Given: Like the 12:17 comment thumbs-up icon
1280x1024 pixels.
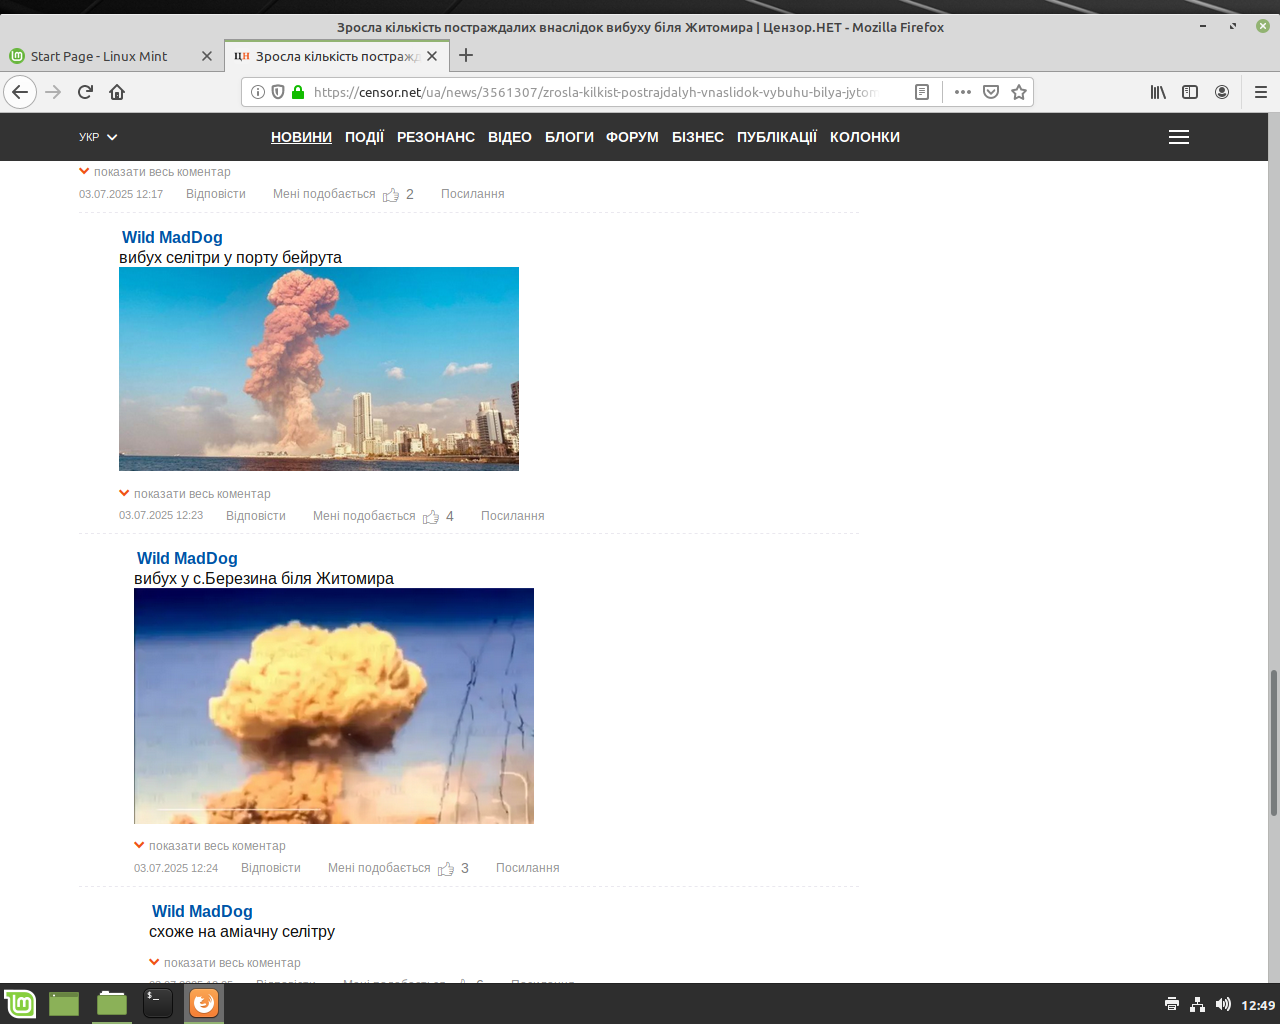Looking at the screenshot, I should [x=391, y=194].
